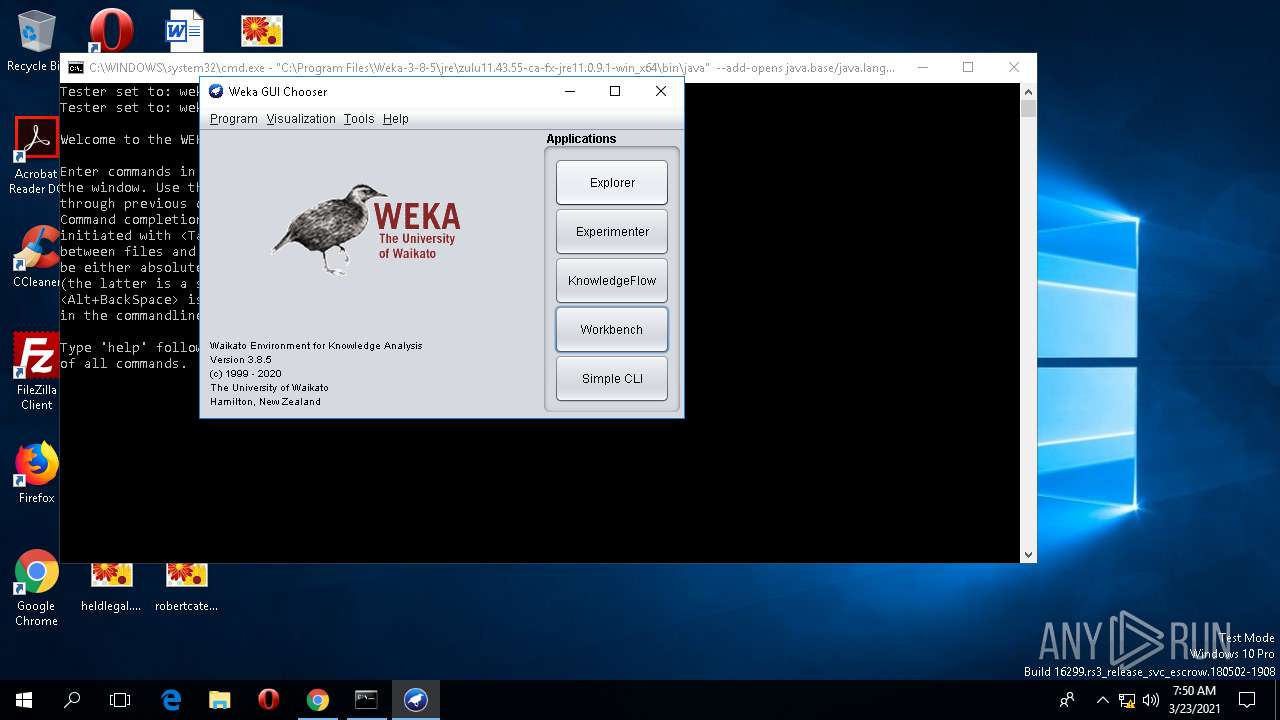Open File Explorer from the taskbar
The image size is (1280, 720).
click(x=220, y=700)
